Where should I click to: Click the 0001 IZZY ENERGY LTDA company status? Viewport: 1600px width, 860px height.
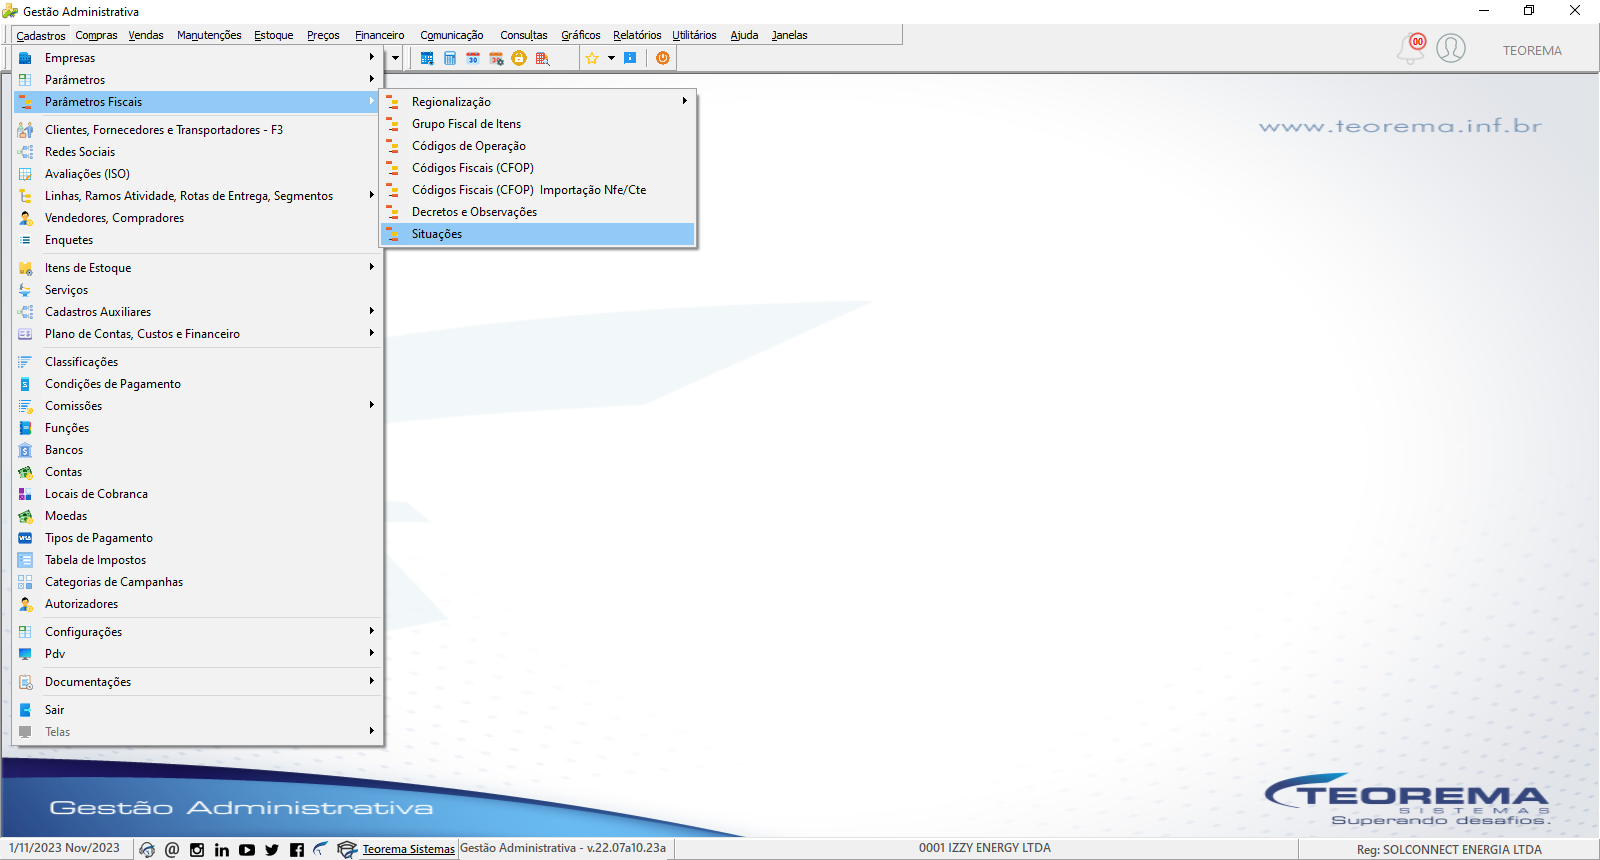pyautogui.click(x=985, y=848)
